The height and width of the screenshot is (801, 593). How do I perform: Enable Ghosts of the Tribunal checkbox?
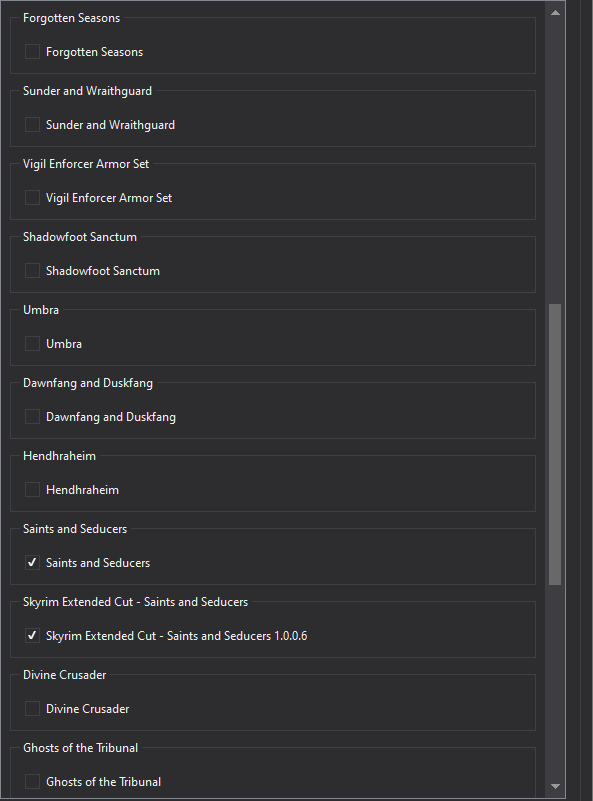pyautogui.click(x=32, y=782)
